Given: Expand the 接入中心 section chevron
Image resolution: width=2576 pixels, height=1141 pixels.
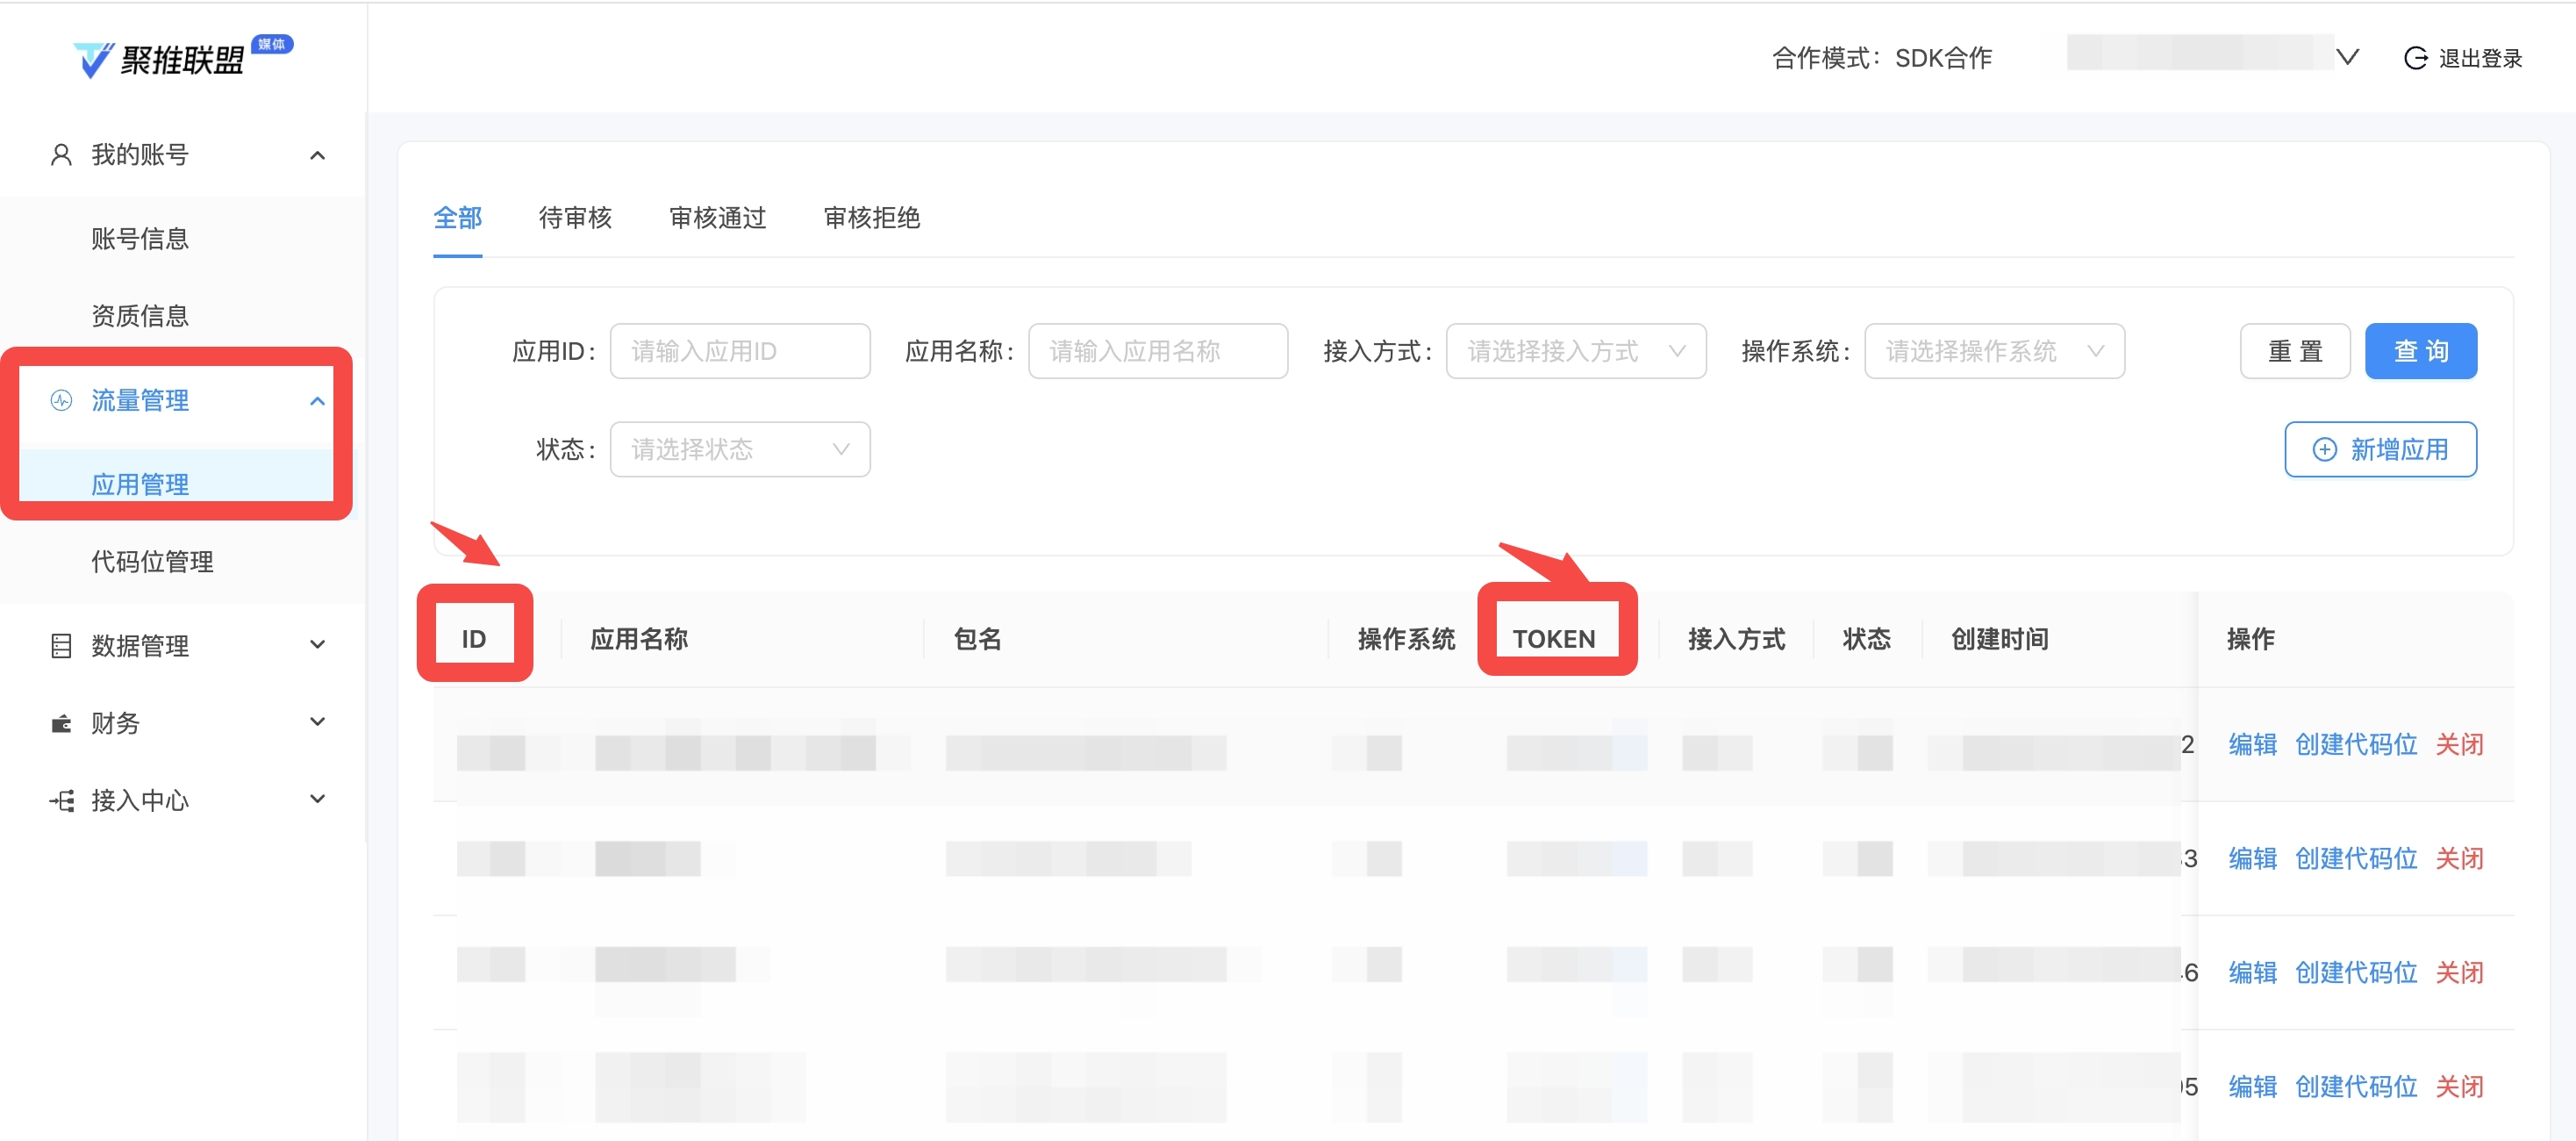Looking at the screenshot, I should 317,799.
